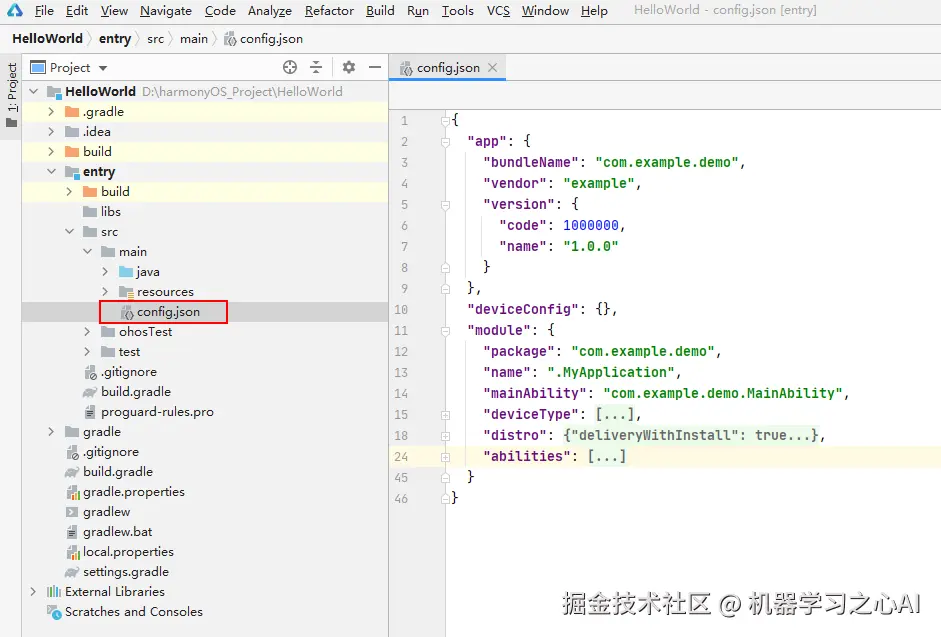The width and height of the screenshot is (941, 637).
Task: Collapse the HelloWorld root project node
Action: click(34, 91)
